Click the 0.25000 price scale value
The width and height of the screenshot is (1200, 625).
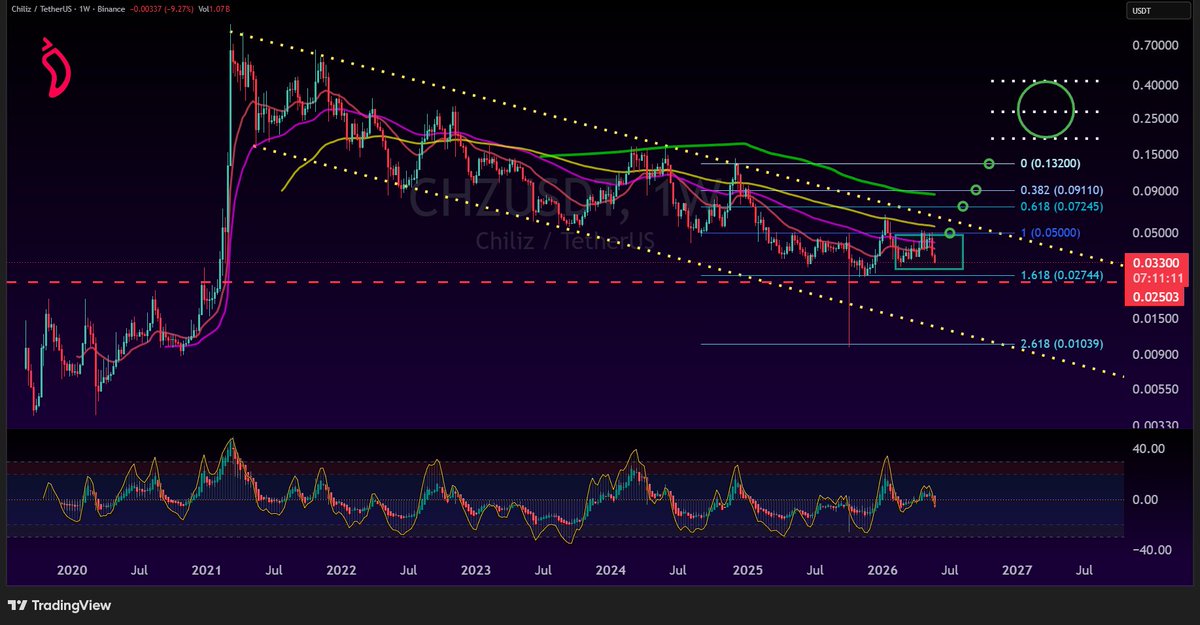(1153, 118)
